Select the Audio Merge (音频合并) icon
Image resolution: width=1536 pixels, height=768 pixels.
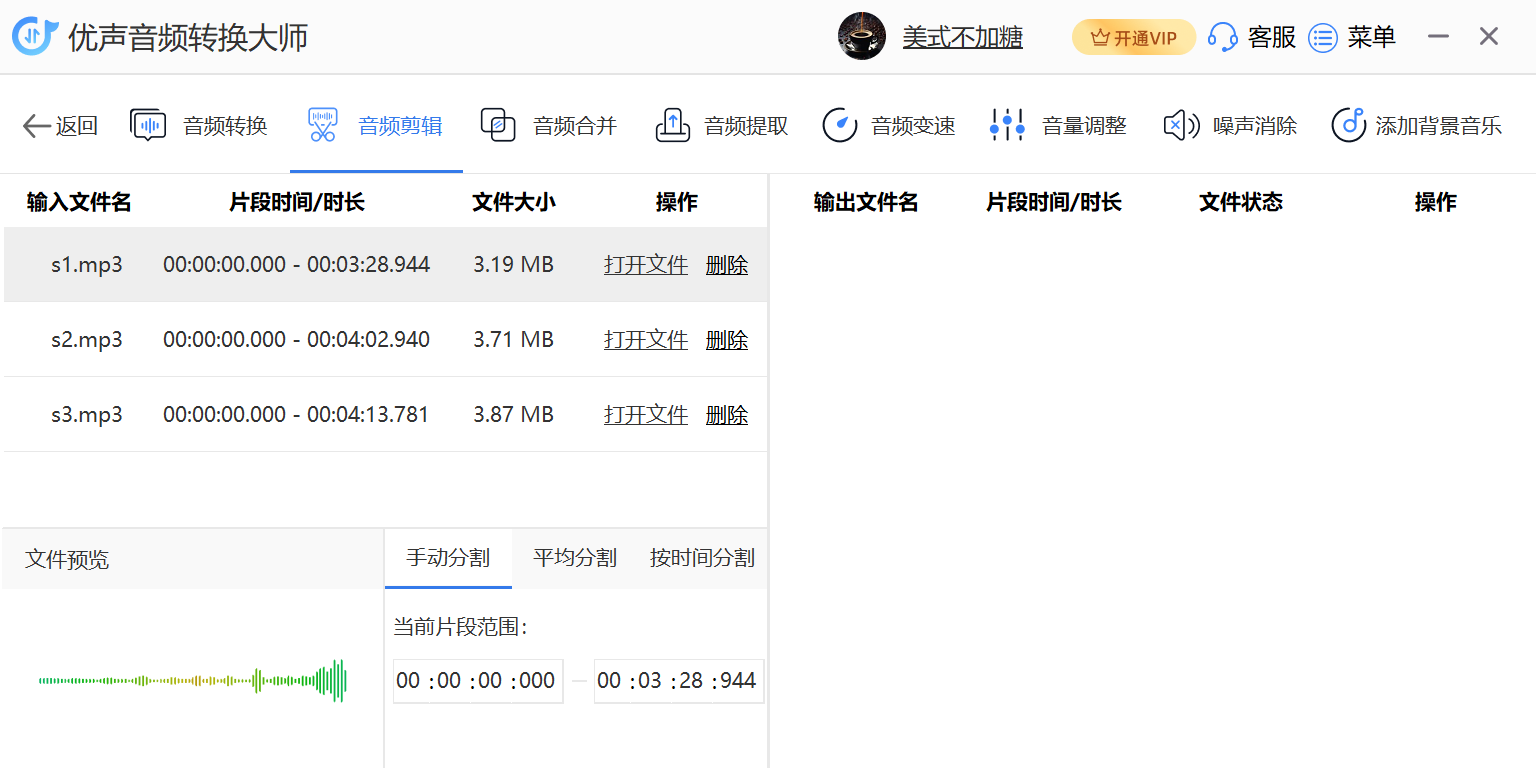(498, 126)
